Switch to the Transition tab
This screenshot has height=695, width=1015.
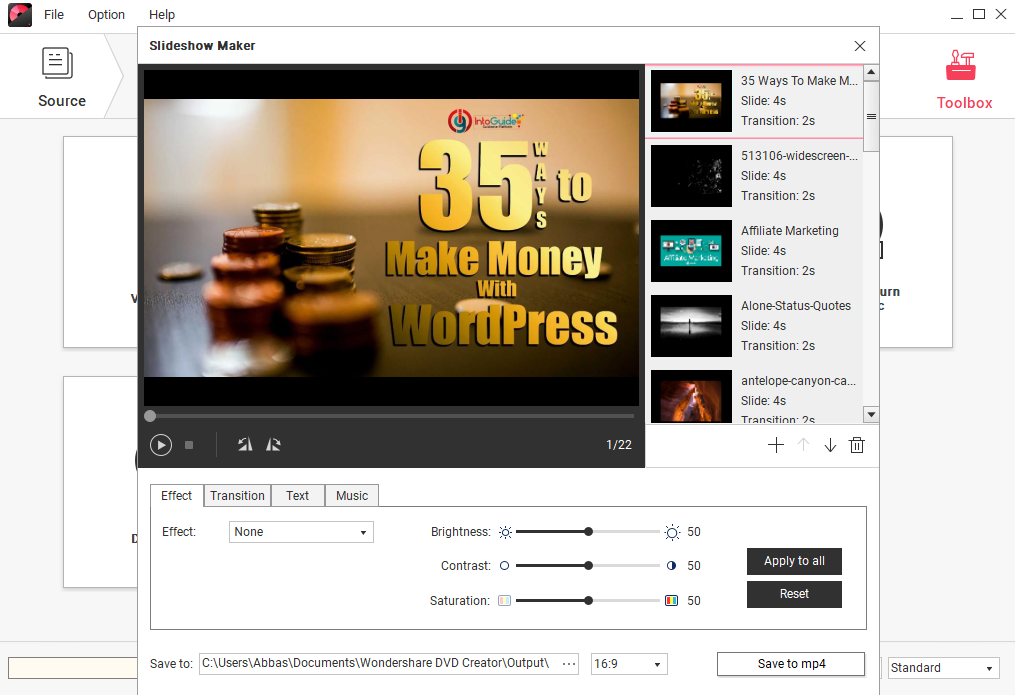tap(237, 496)
